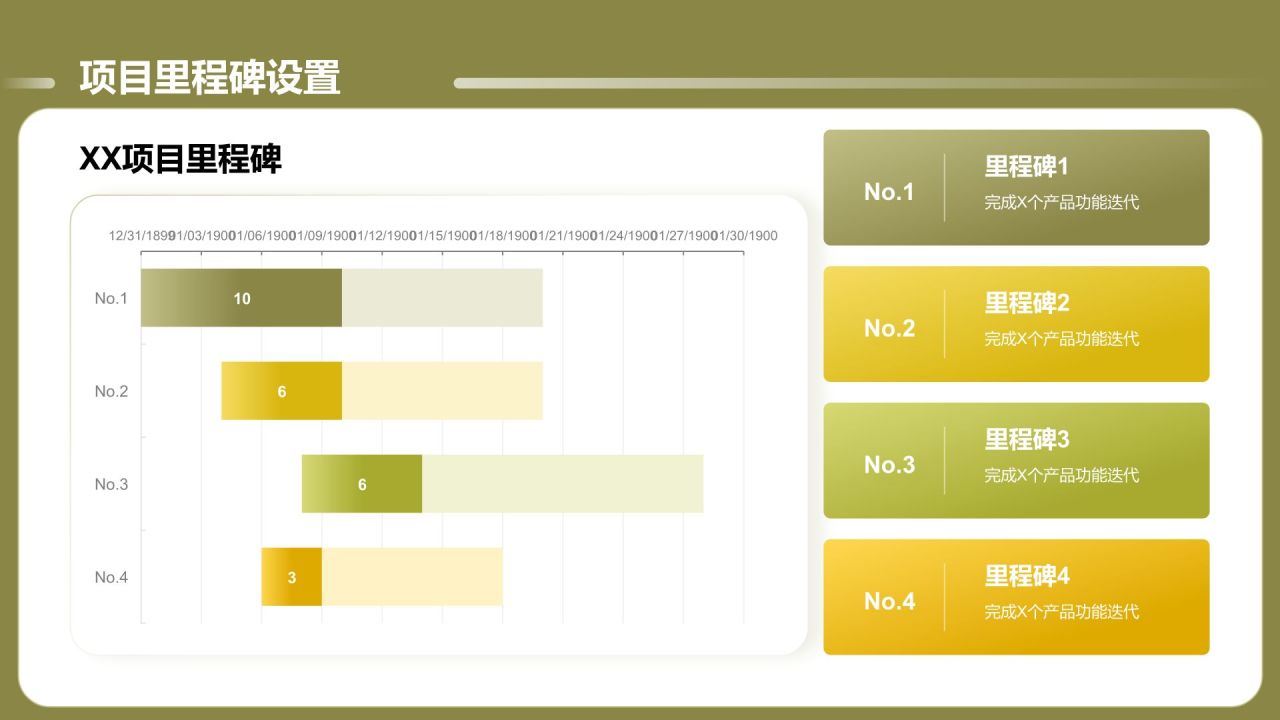Click the description under 里程碑3
1280x720 pixels.
1062,475
